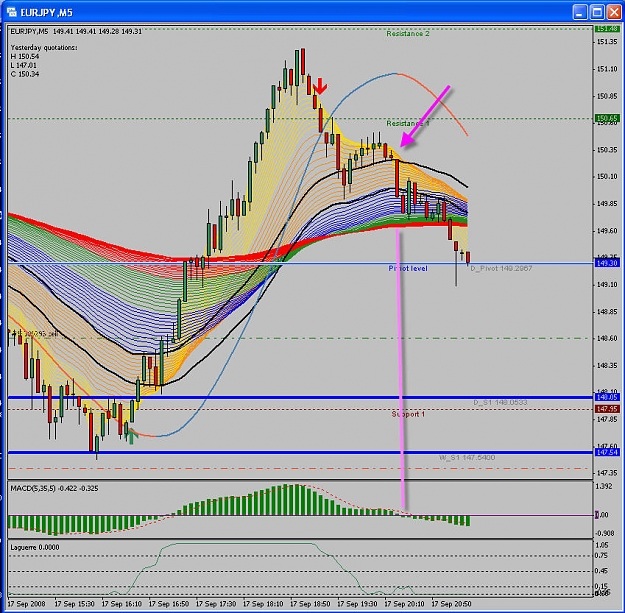Screen dimensions: 625x613
Task: Select the 'Resistance 1' line label
Action: pyautogui.click(x=408, y=124)
